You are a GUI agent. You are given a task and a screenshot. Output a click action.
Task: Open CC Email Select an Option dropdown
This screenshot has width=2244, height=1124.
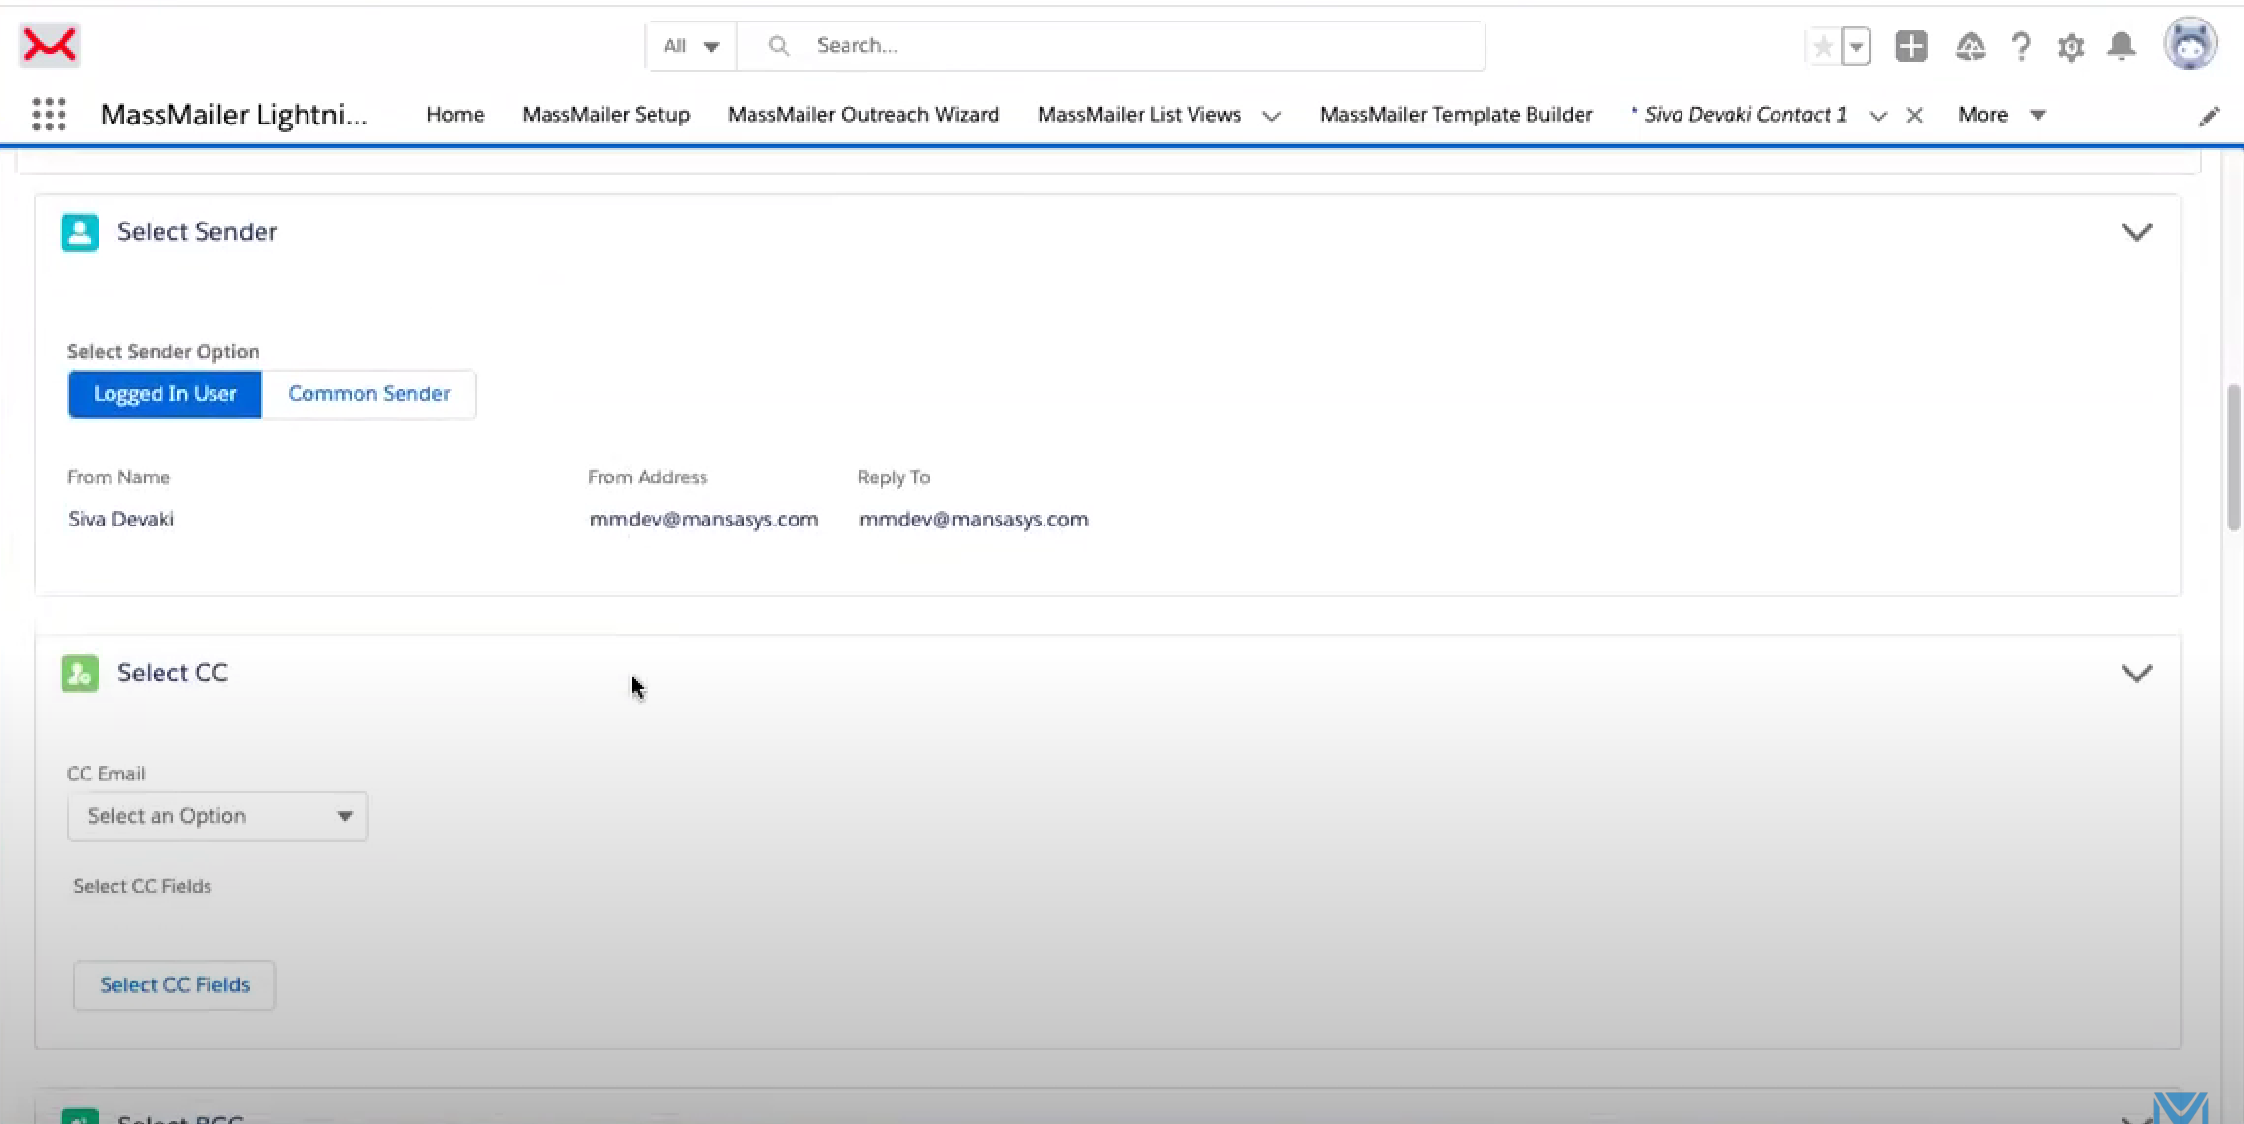click(218, 816)
